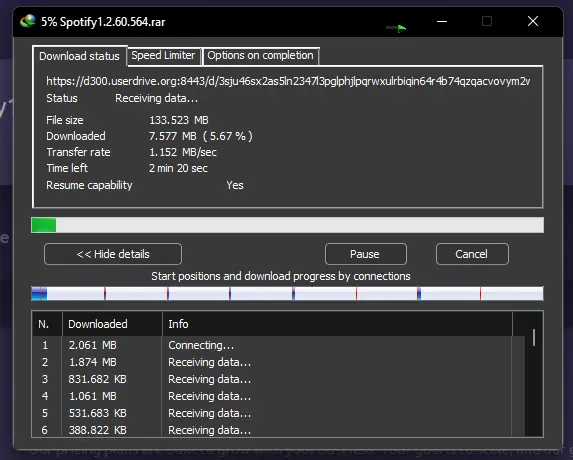Click the connections progress segment bar
Viewport: 573px width, 460px height.
(288, 293)
